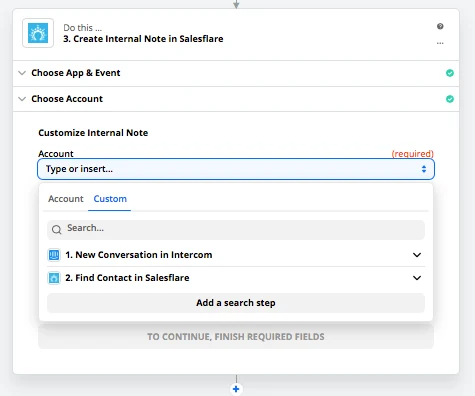Click the magnifier icon in the search box
The image size is (475, 396).
(x=57, y=230)
